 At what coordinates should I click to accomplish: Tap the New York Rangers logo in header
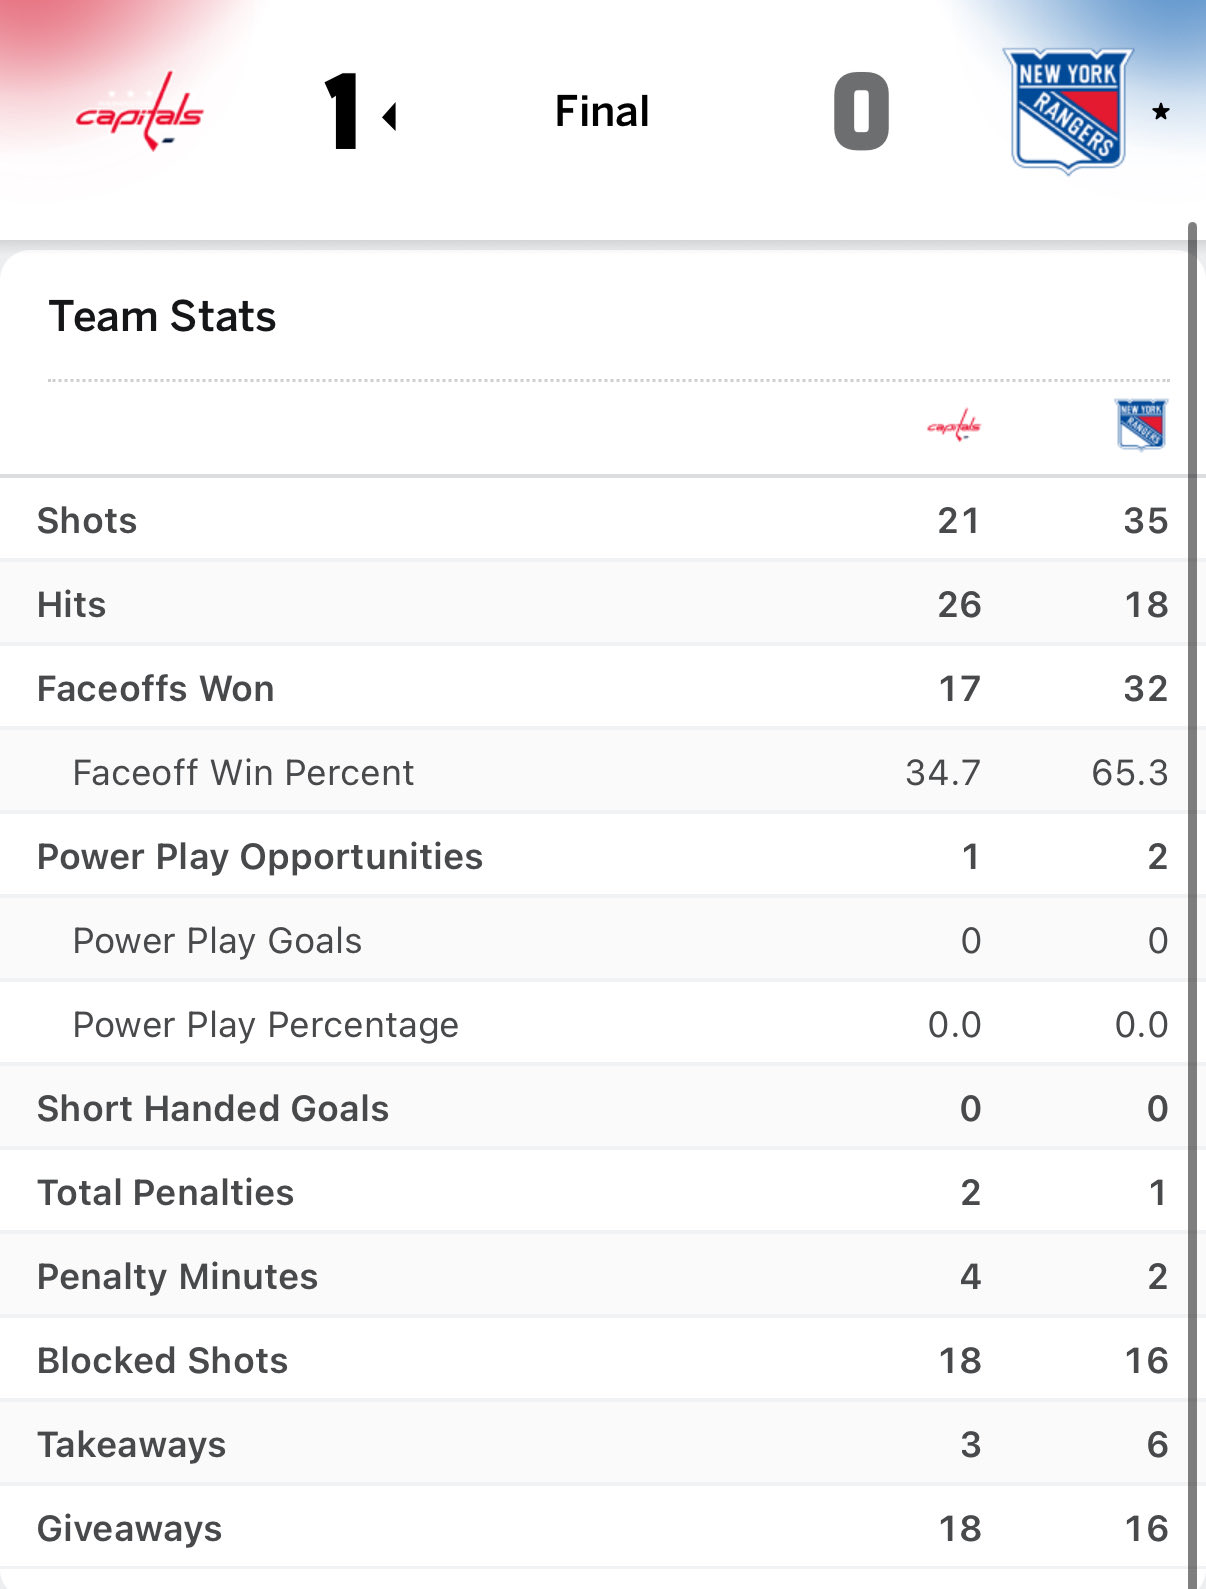pyautogui.click(x=1067, y=111)
